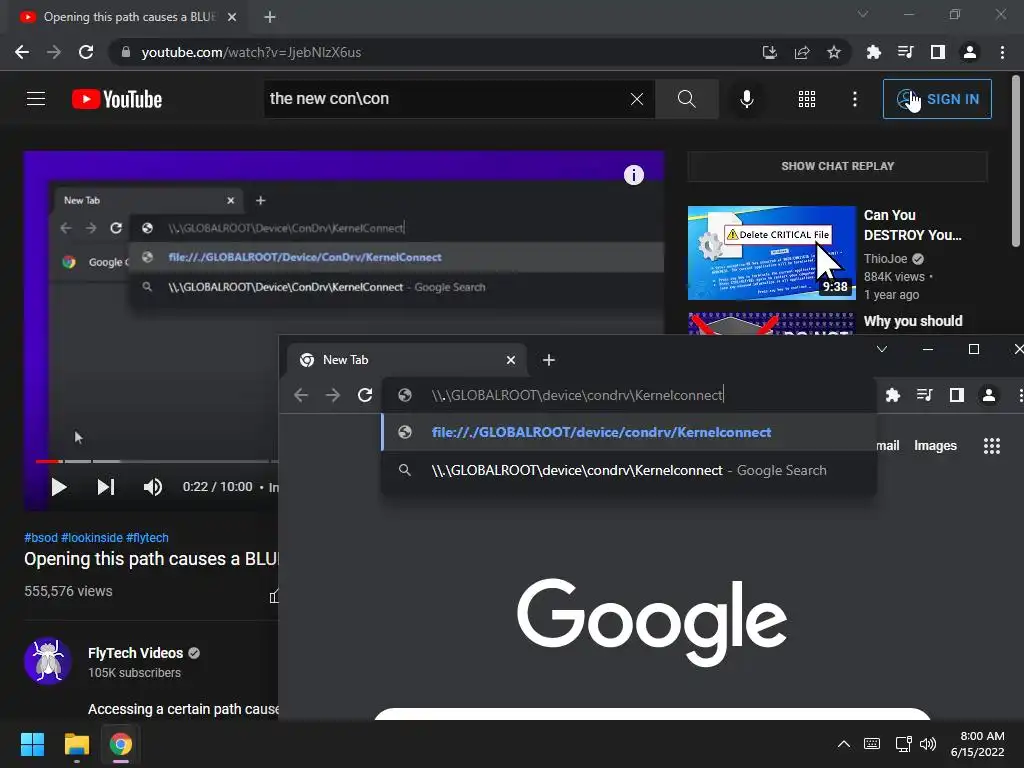1024x768 pixels.
Task: Toggle side panel icon in front window
Action: [x=957, y=394]
